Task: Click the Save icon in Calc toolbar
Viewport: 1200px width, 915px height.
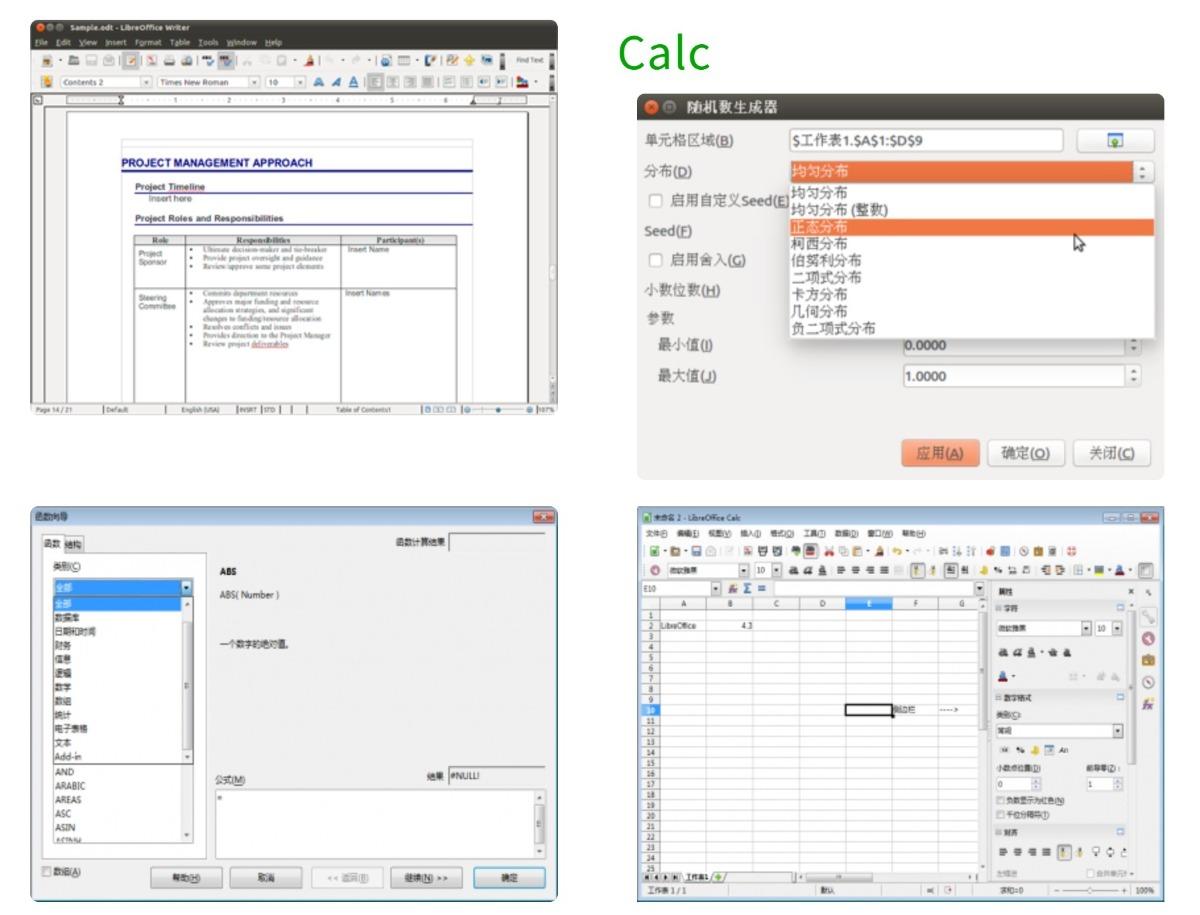Action: pyautogui.click(x=696, y=551)
